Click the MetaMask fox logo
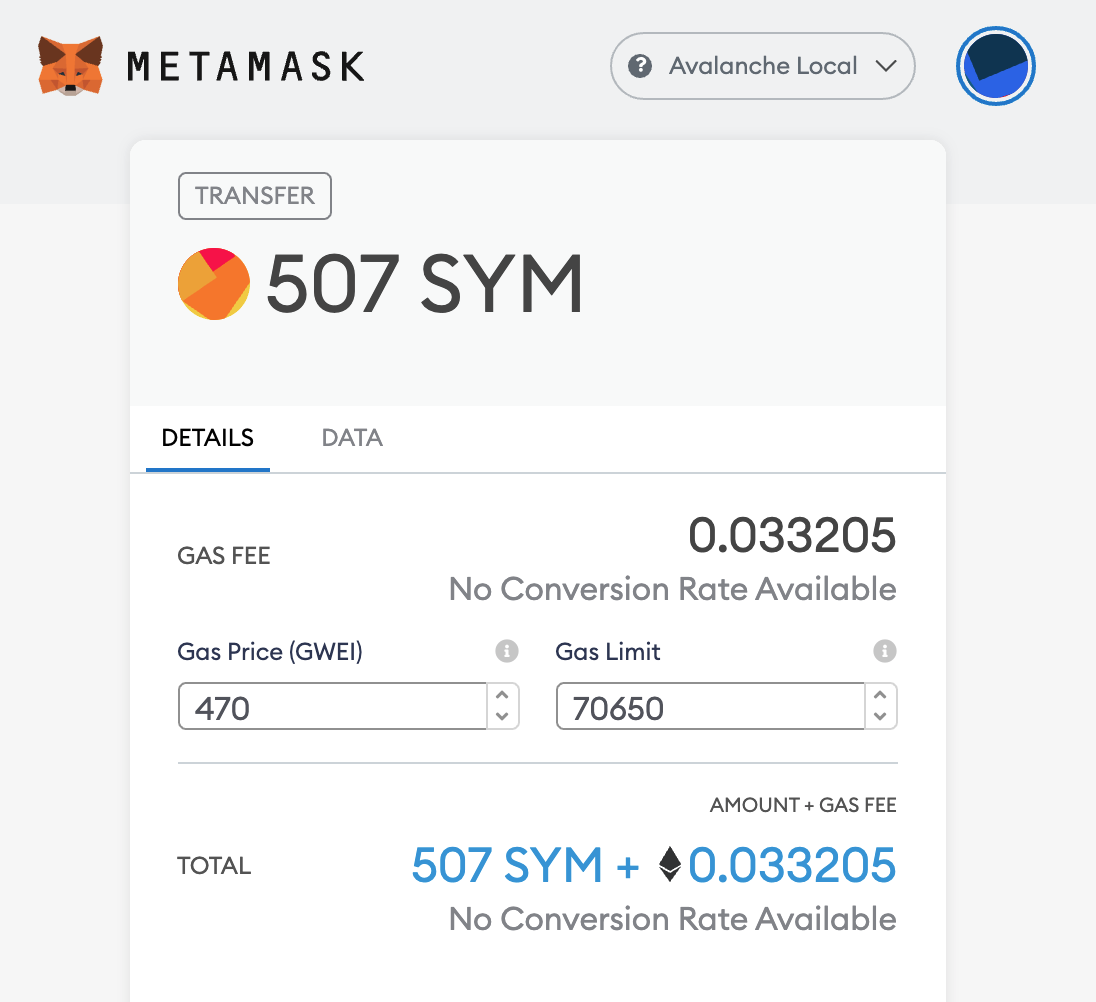The image size is (1096, 1002). 70,66
